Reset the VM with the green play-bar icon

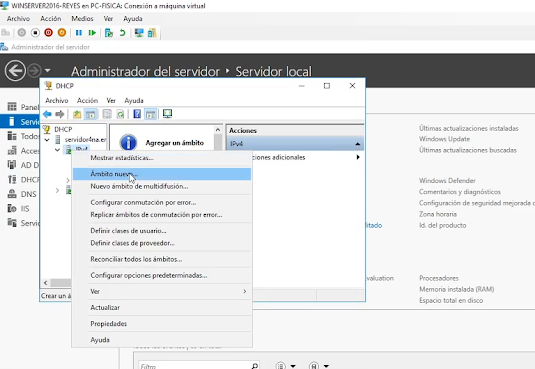[92, 32]
